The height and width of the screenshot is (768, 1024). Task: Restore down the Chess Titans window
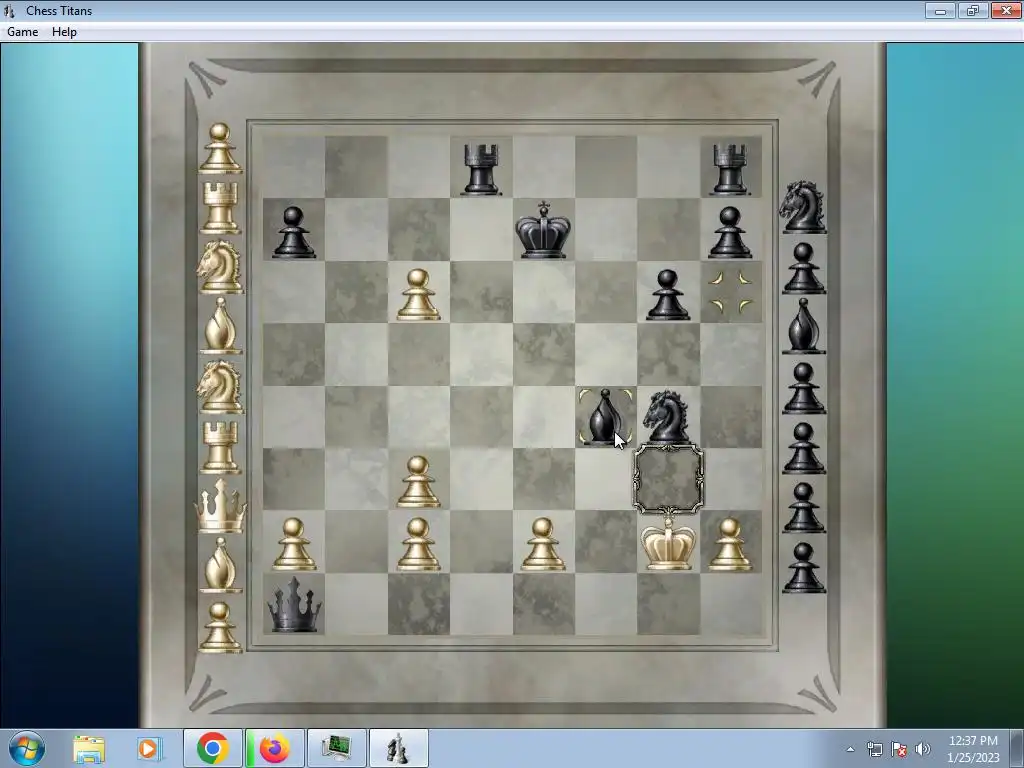coord(973,10)
